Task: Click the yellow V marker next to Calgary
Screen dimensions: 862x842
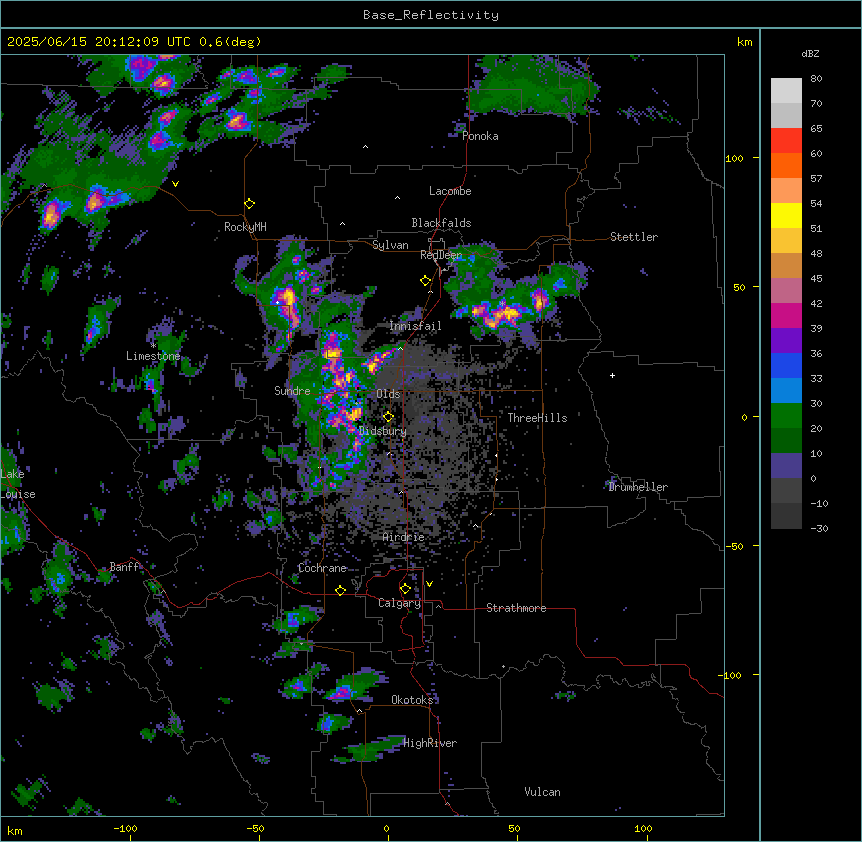Action: 429,584
